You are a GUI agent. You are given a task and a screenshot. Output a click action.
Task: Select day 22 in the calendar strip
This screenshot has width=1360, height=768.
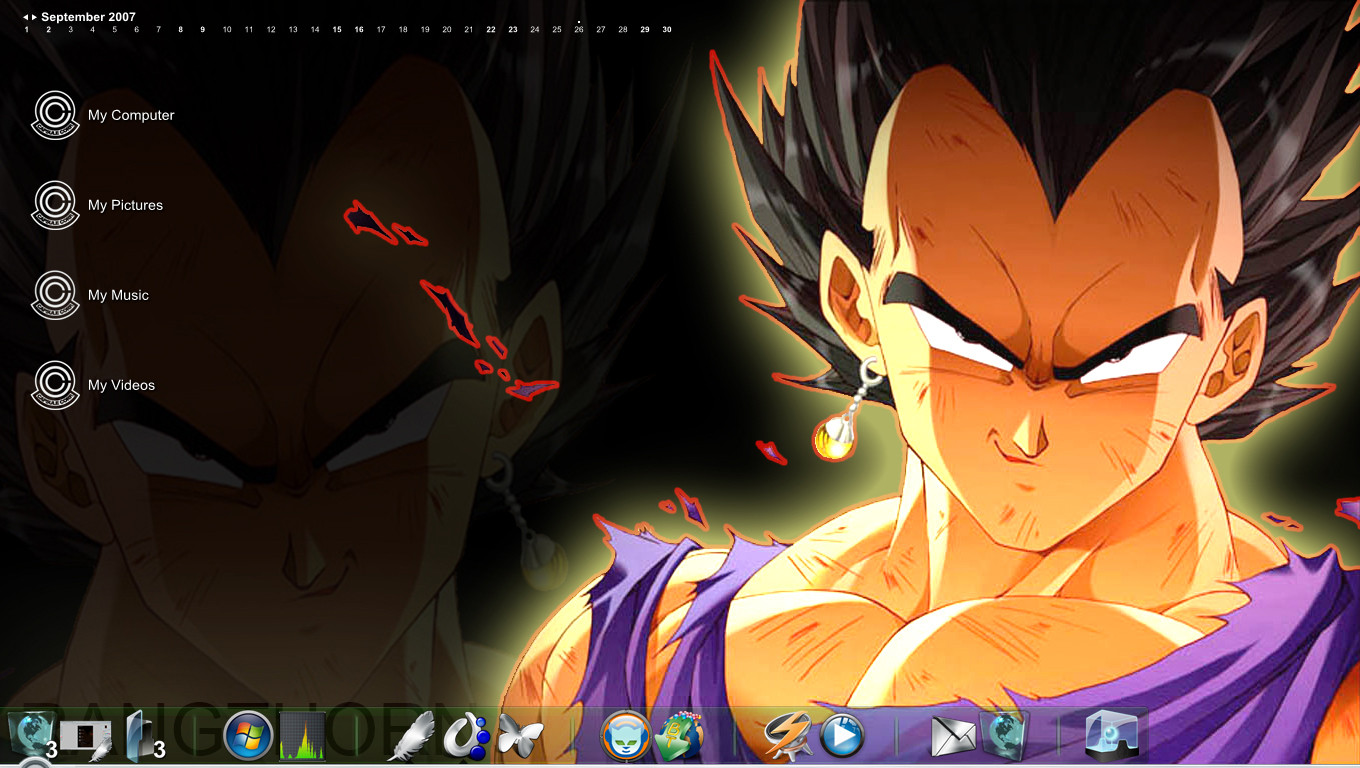point(491,30)
